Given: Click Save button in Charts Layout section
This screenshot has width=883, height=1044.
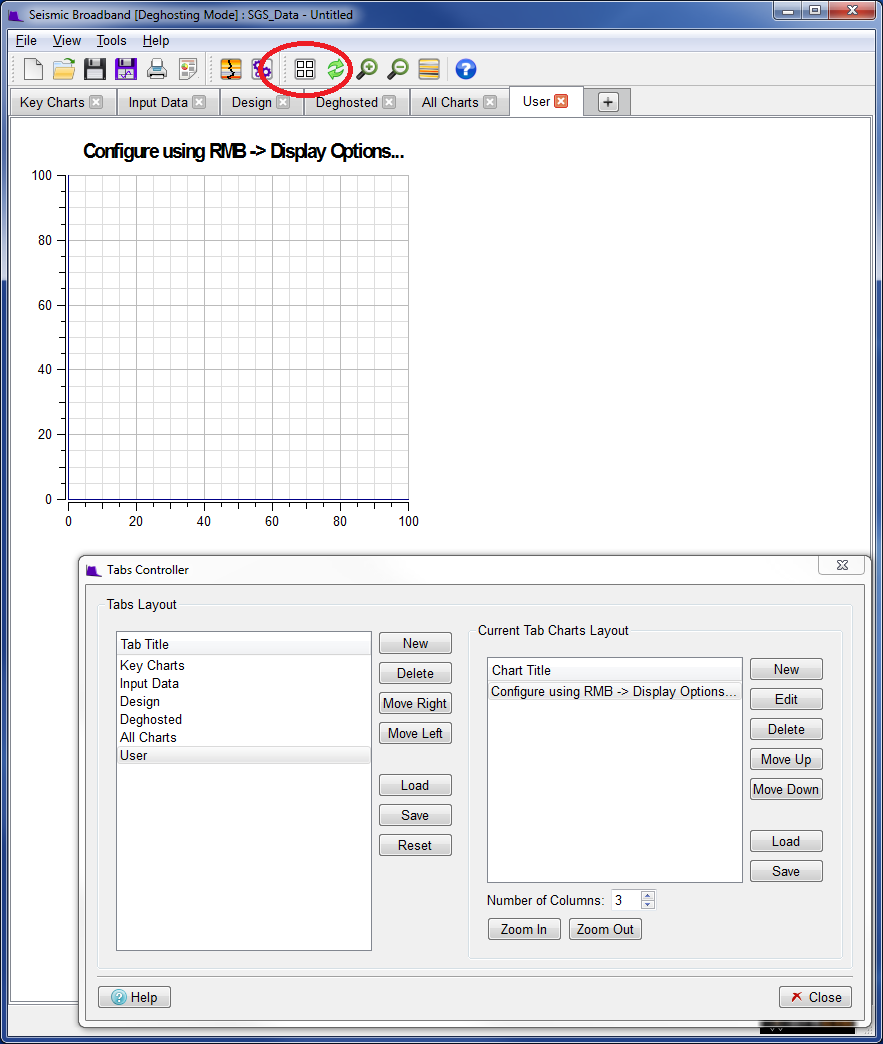Looking at the screenshot, I should pos(786,871).
